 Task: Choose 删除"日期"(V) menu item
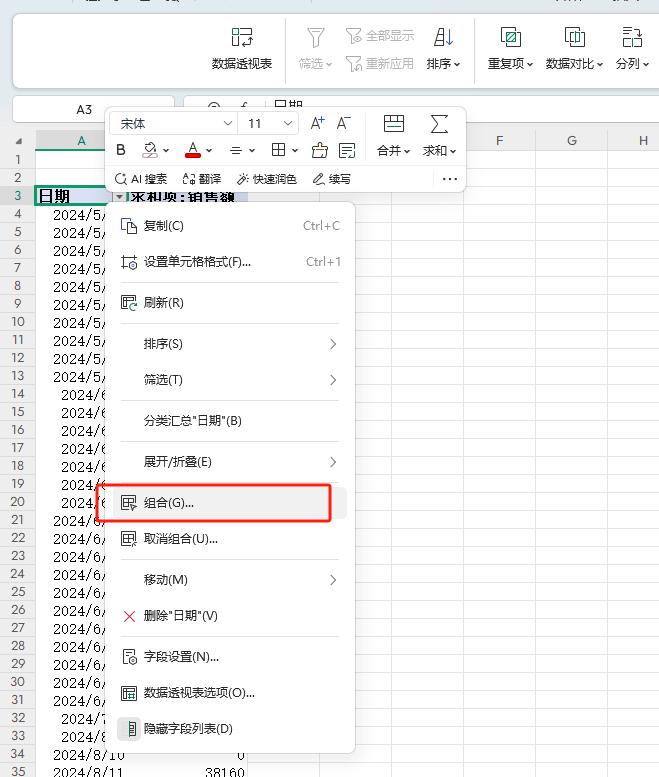coord(230,616)
